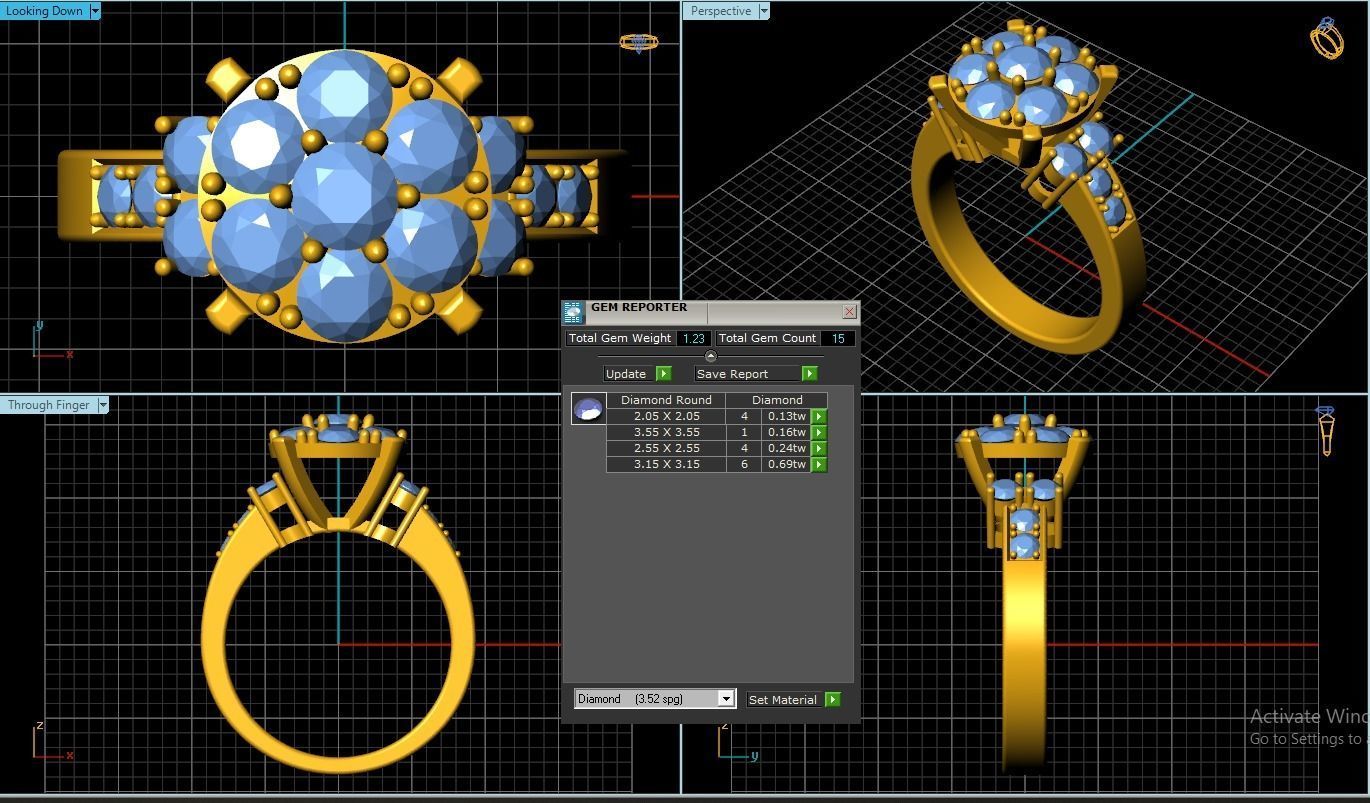1370x803 pixels.
Task: Click the Looking Down viewport label
Action: tap(44, 11)
